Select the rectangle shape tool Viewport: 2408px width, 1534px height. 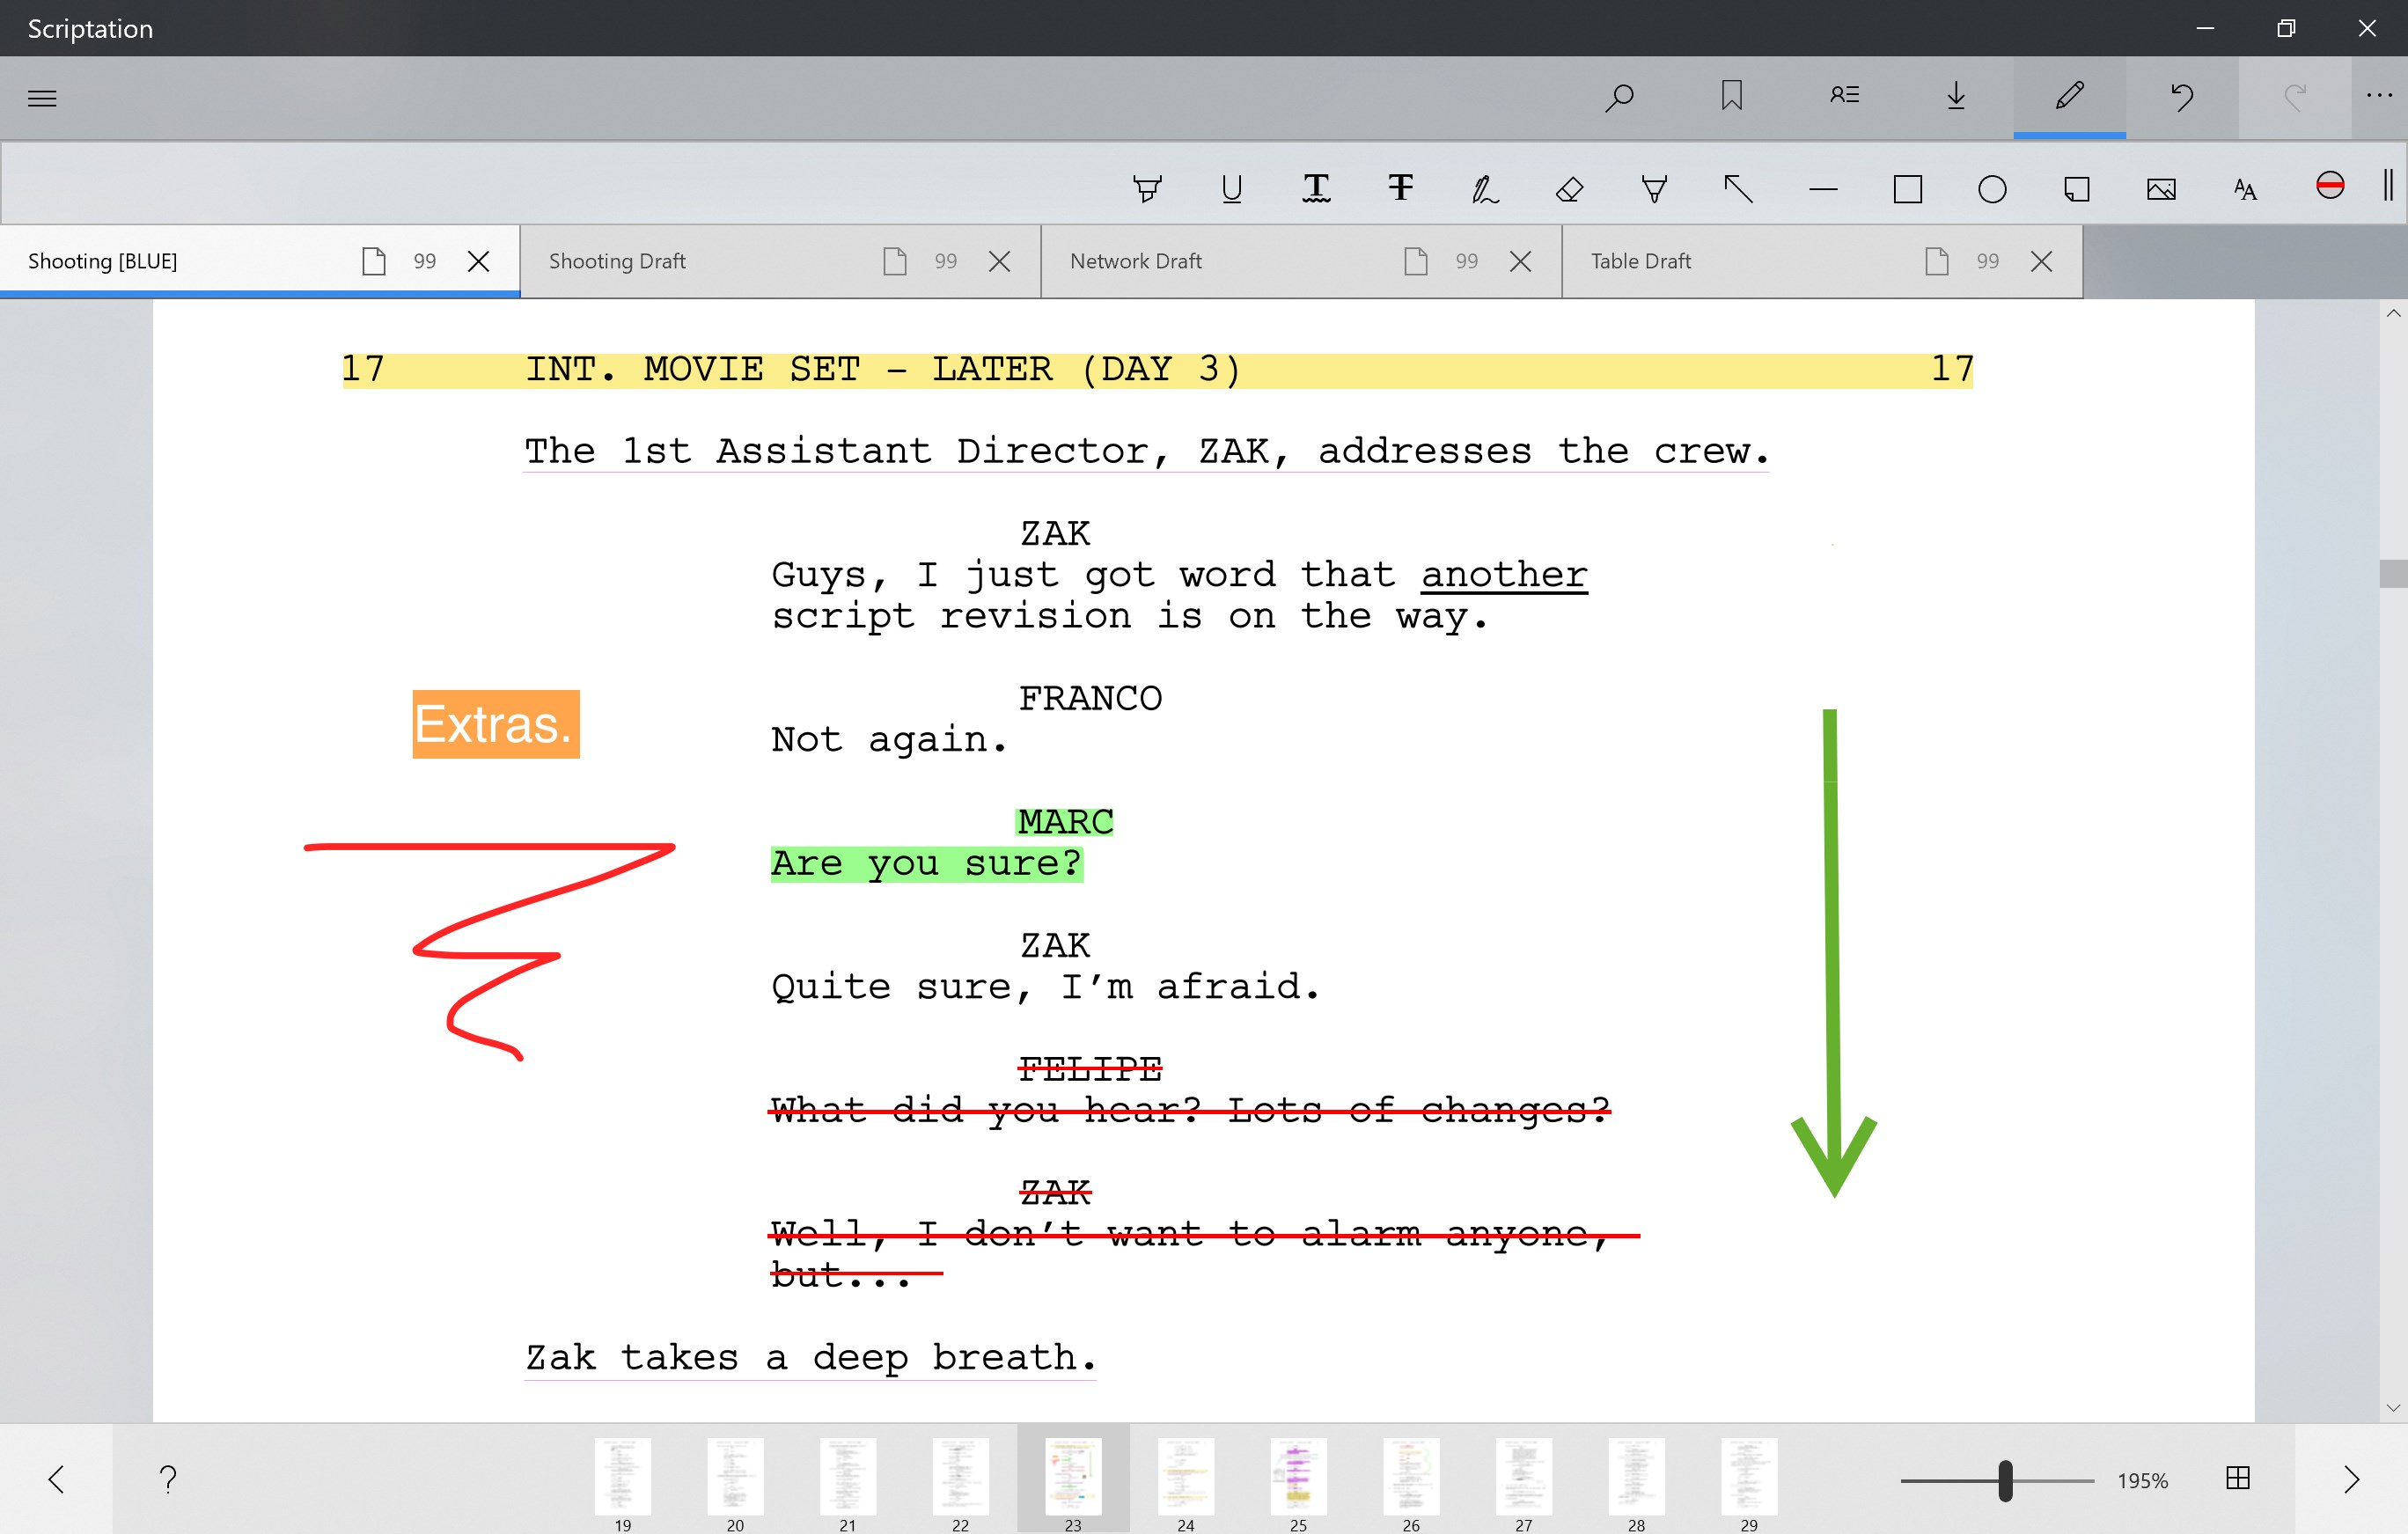(x=1907, y=188)
